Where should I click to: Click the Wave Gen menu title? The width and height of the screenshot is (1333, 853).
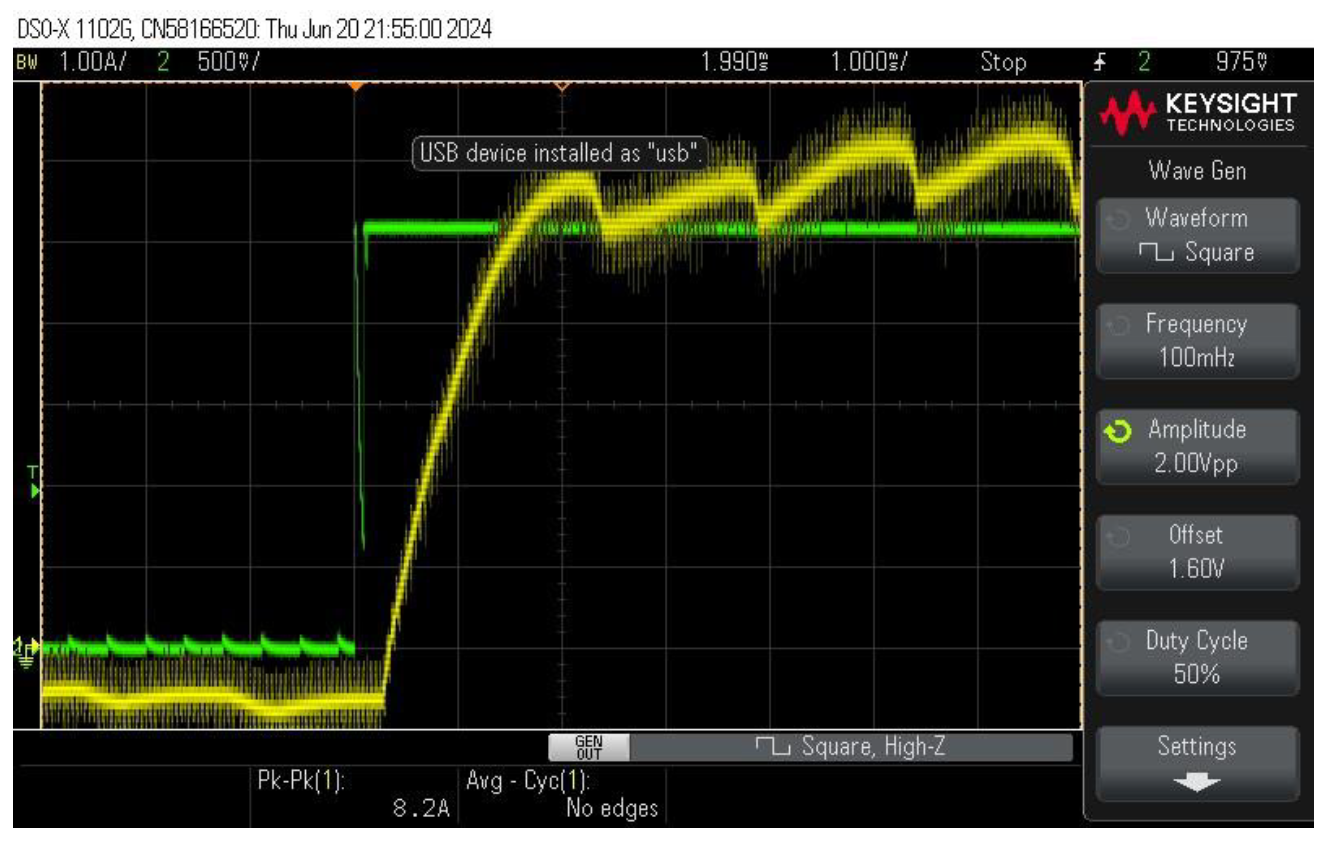point(1197,171)
